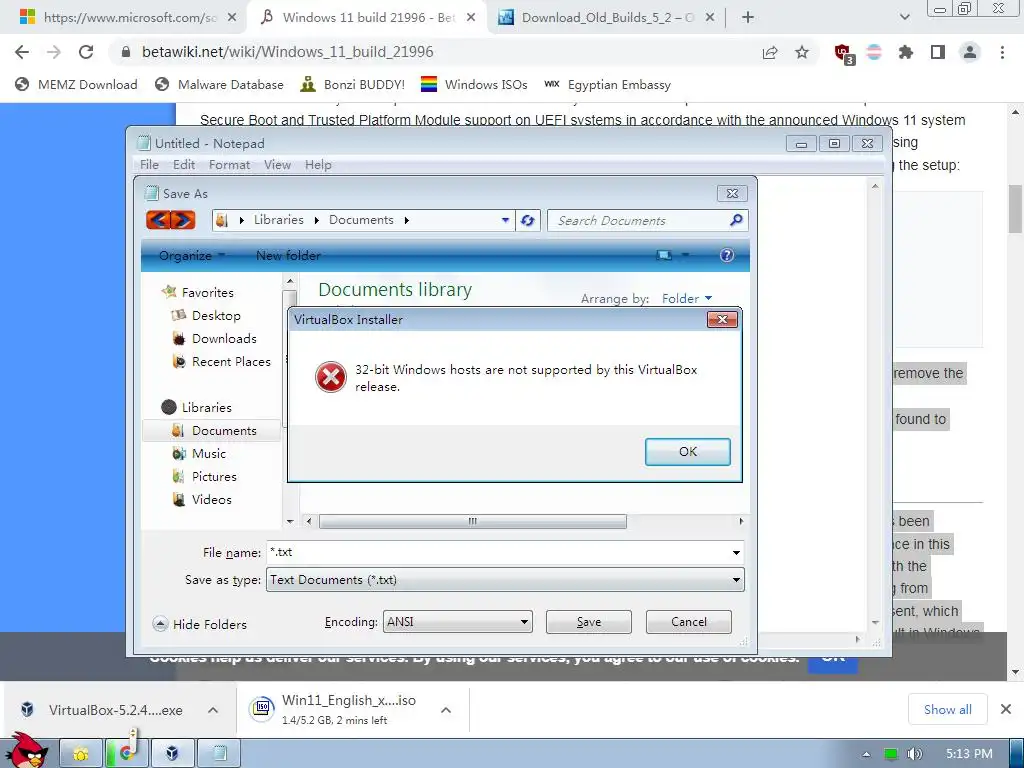Open the VirtualBox-5.2.4 exe download
Screen dimensions: 1024x768
pos(103,711)
